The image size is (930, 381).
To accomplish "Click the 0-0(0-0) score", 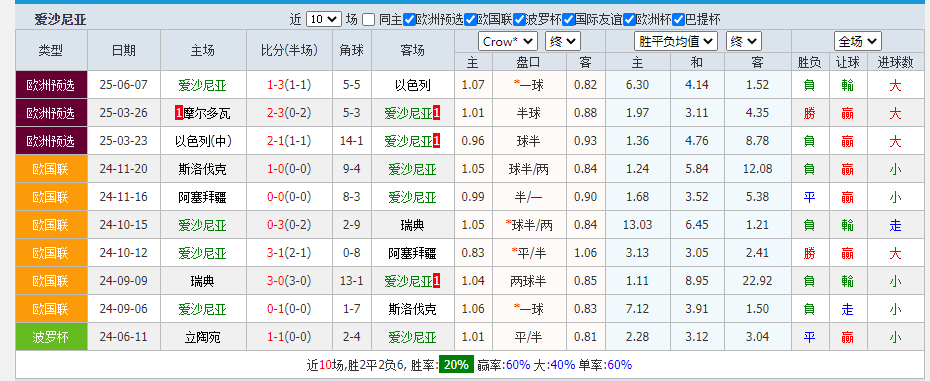I will (x=289, y=197).
